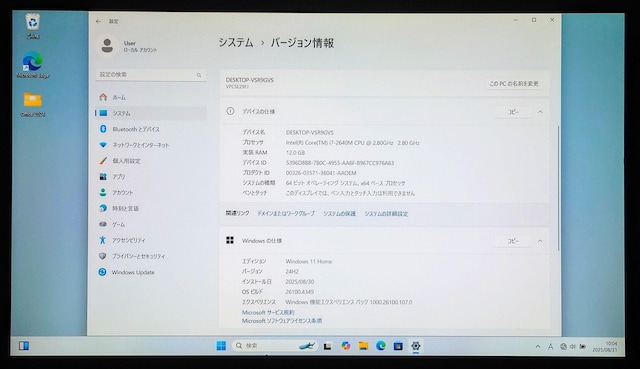The width and height of the screenshot is (640, 369).
Task: Collapse the デバイスの仕様 section chevron
Action: tap(540, 112)
